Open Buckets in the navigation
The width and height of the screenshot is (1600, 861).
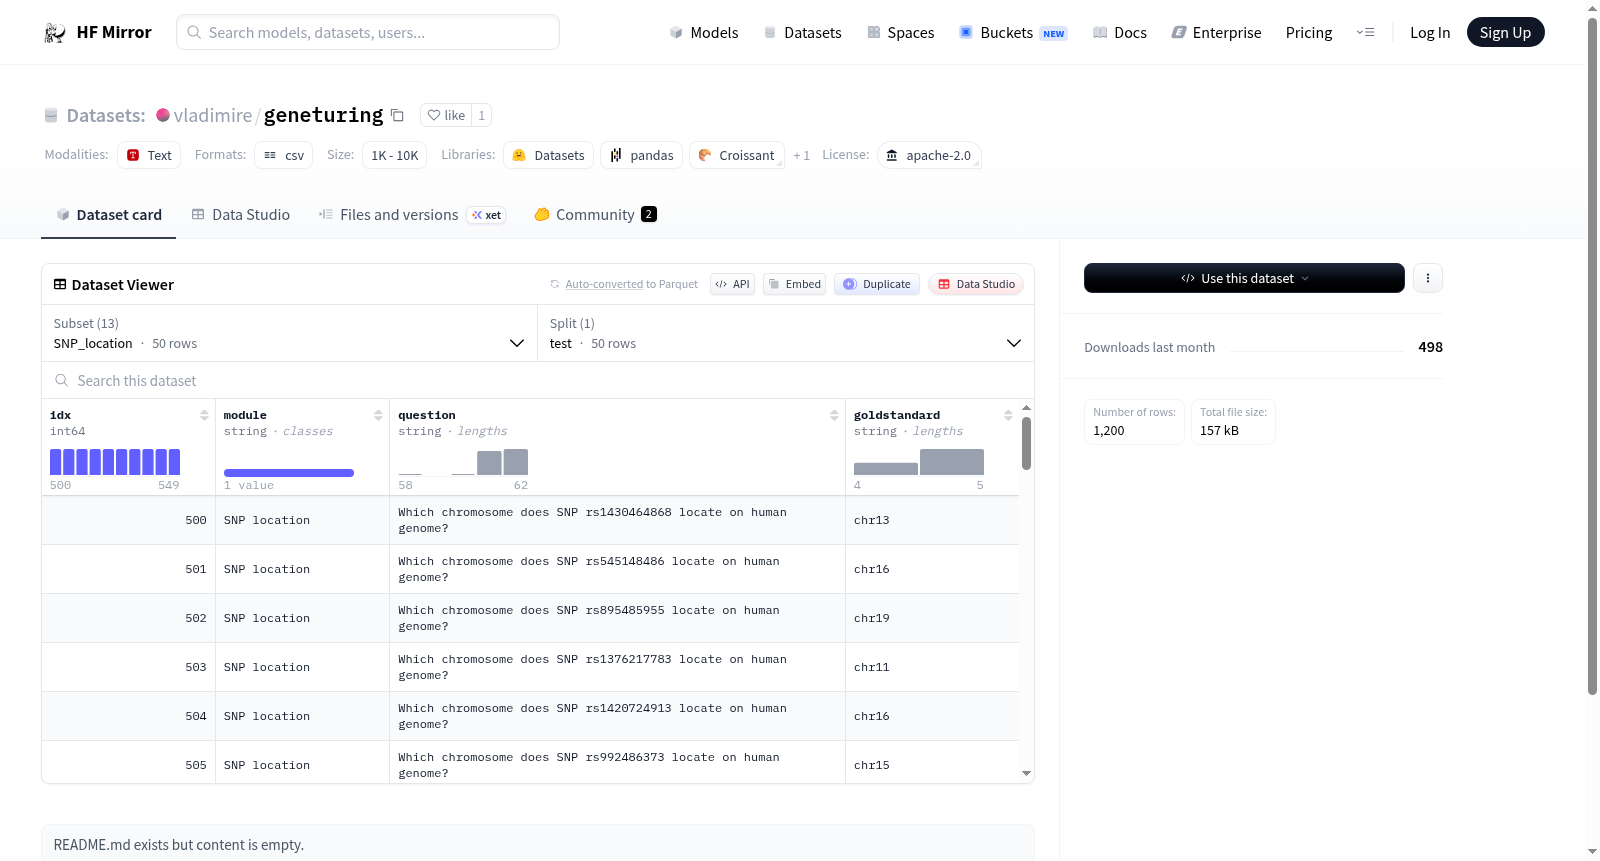(x=1013, y=33)
